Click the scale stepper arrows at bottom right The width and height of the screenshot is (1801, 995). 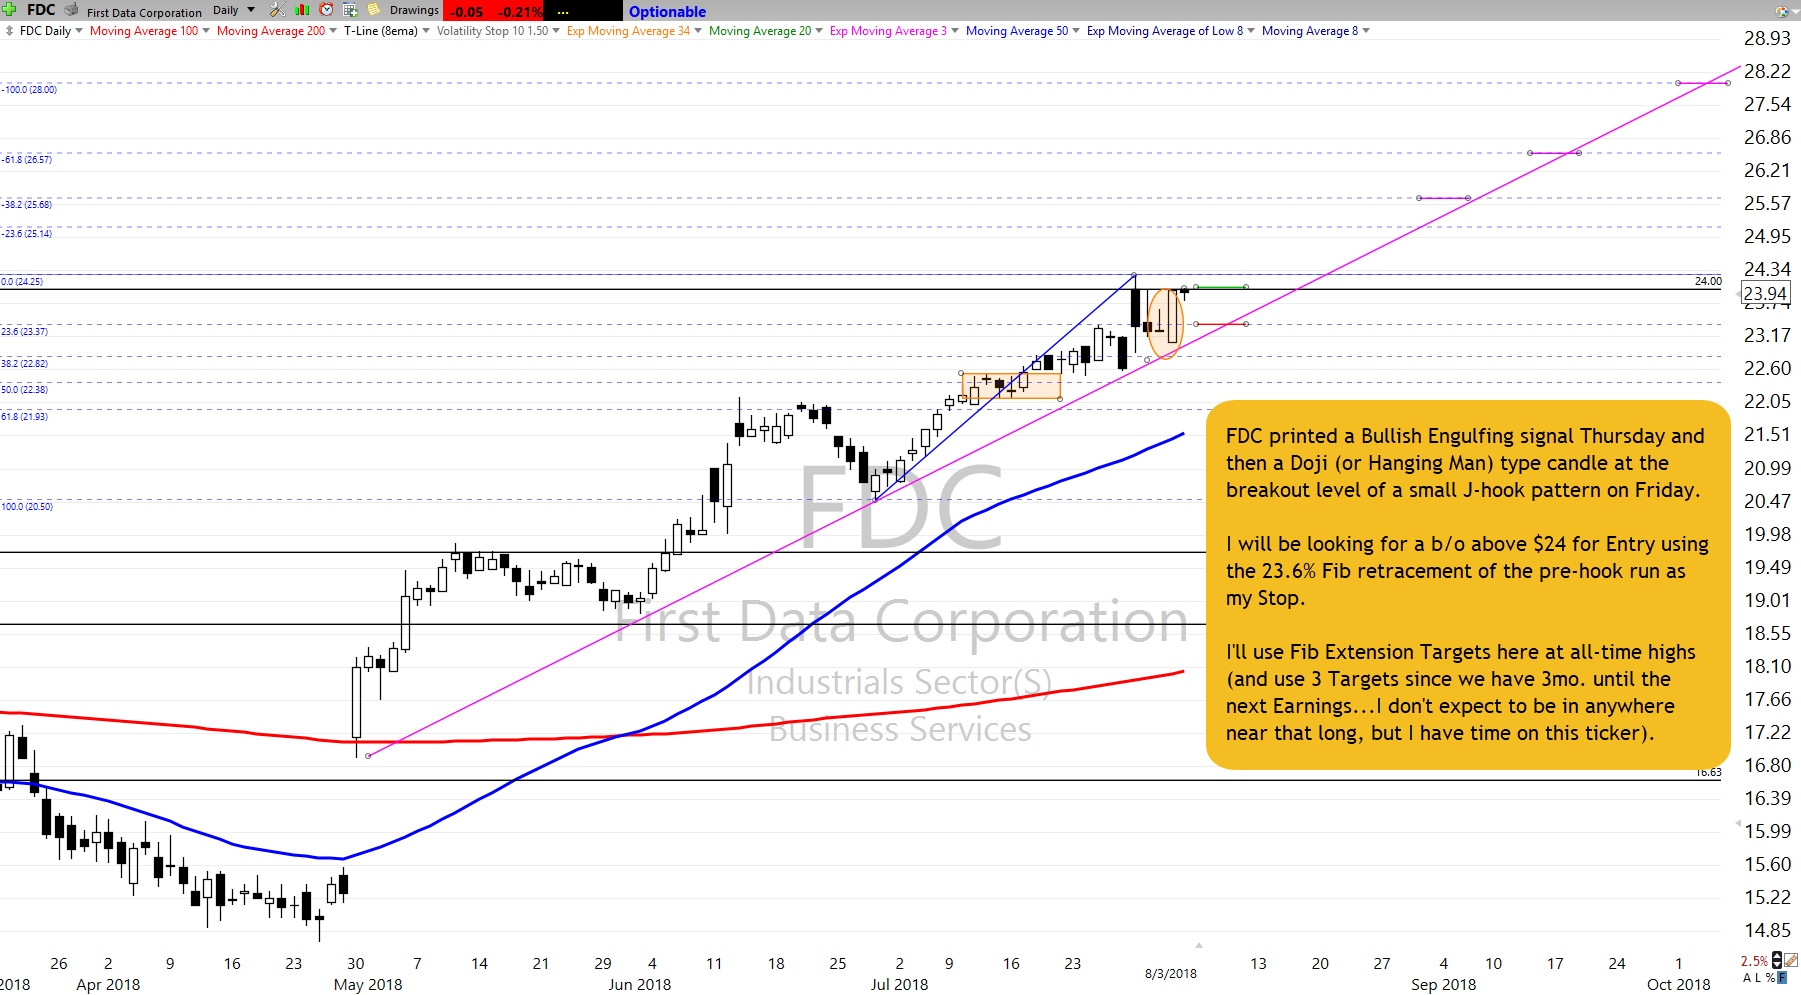1777,960
